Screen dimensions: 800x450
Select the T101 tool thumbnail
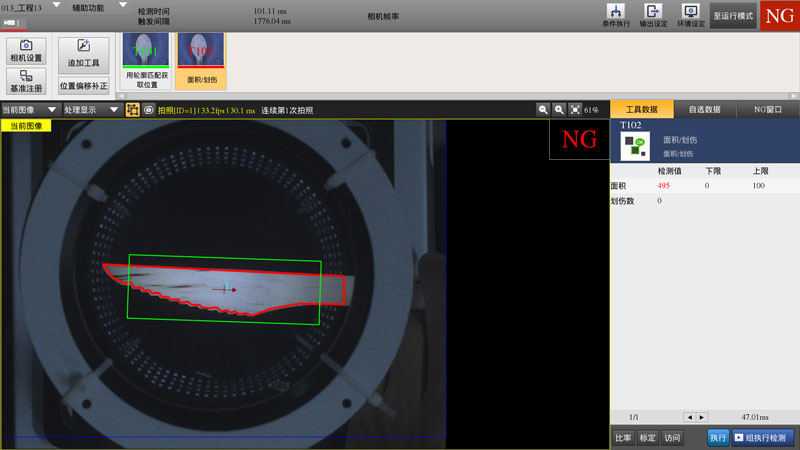(145, 59)
